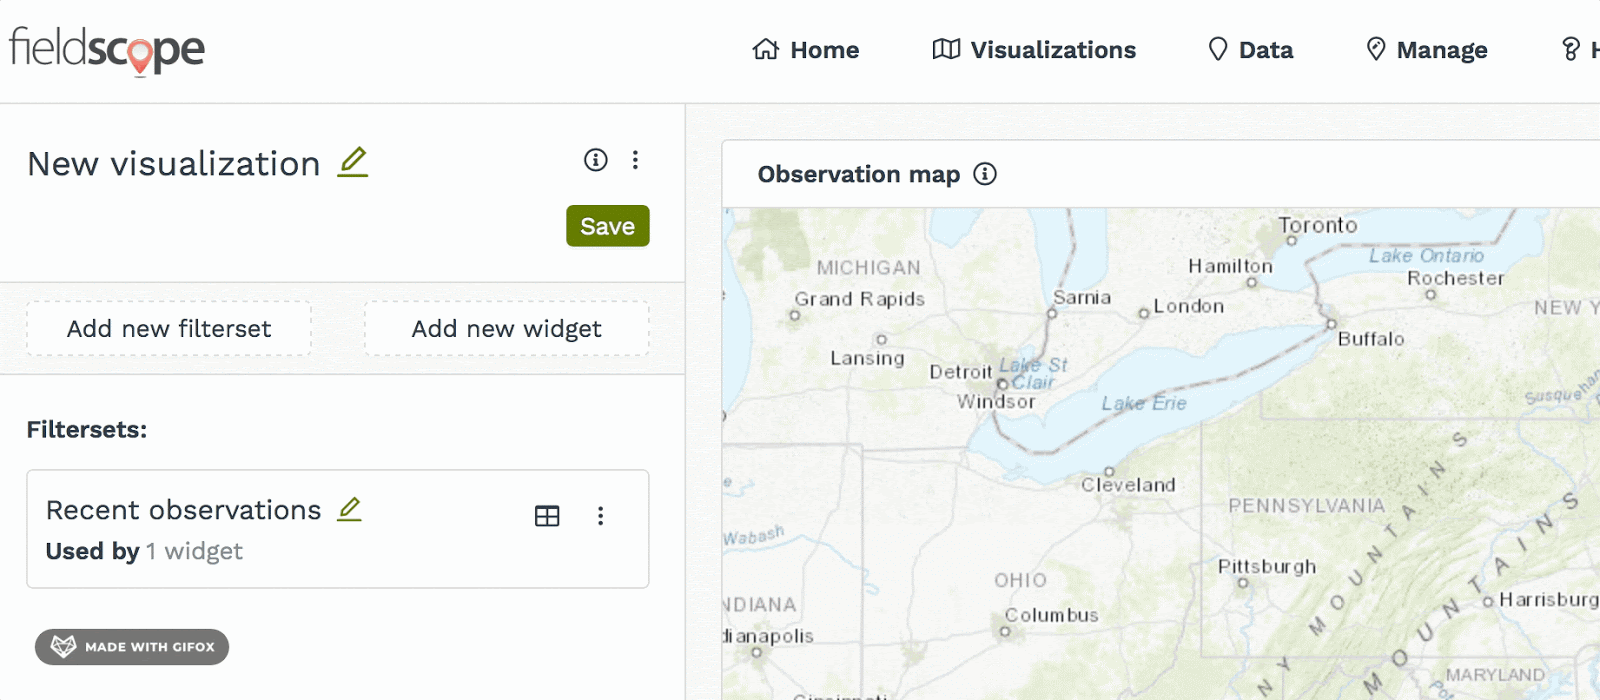1600x700 pixels.
Task: Click the Made with Gifox badge
Action: 132,647
